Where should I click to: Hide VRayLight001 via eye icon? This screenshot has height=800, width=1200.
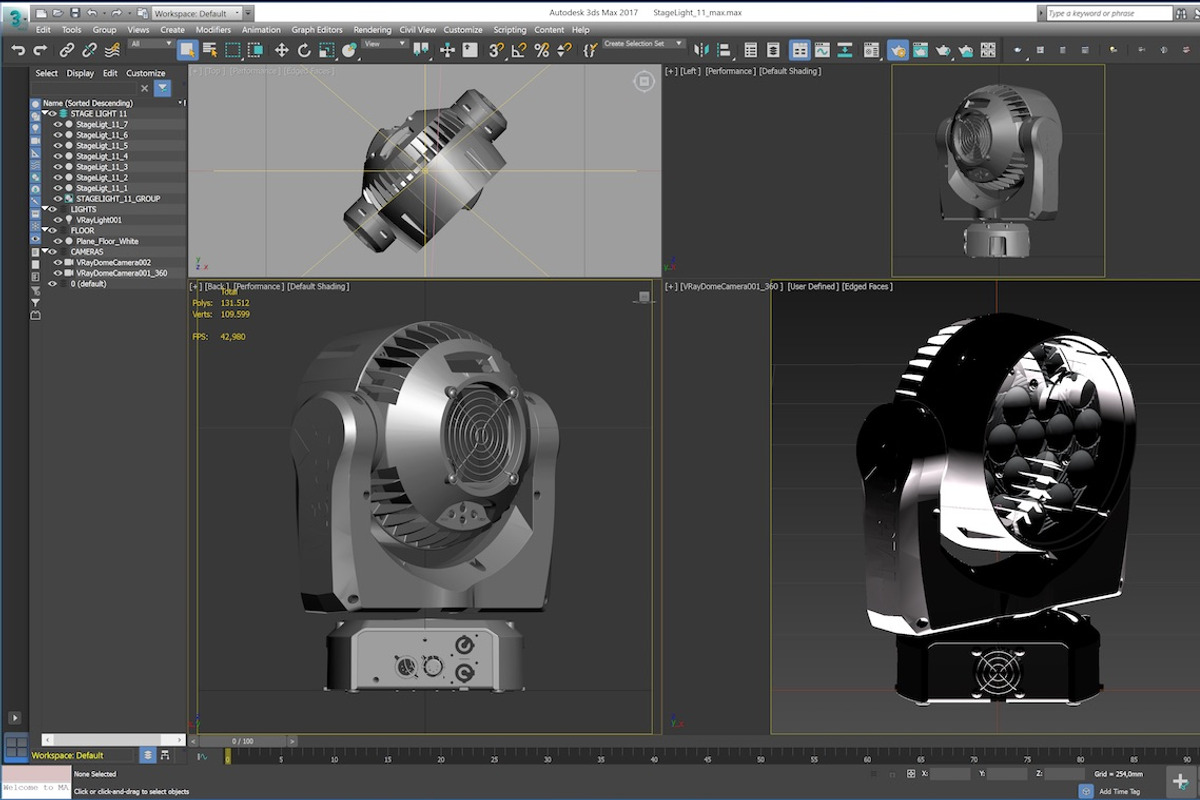[57, 220]
